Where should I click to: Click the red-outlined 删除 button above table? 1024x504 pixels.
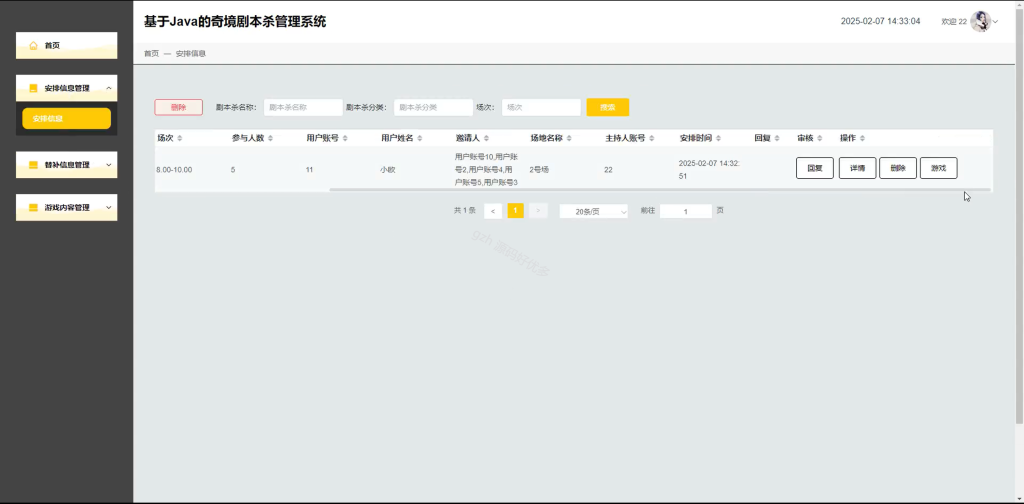[x=178, y=108]
